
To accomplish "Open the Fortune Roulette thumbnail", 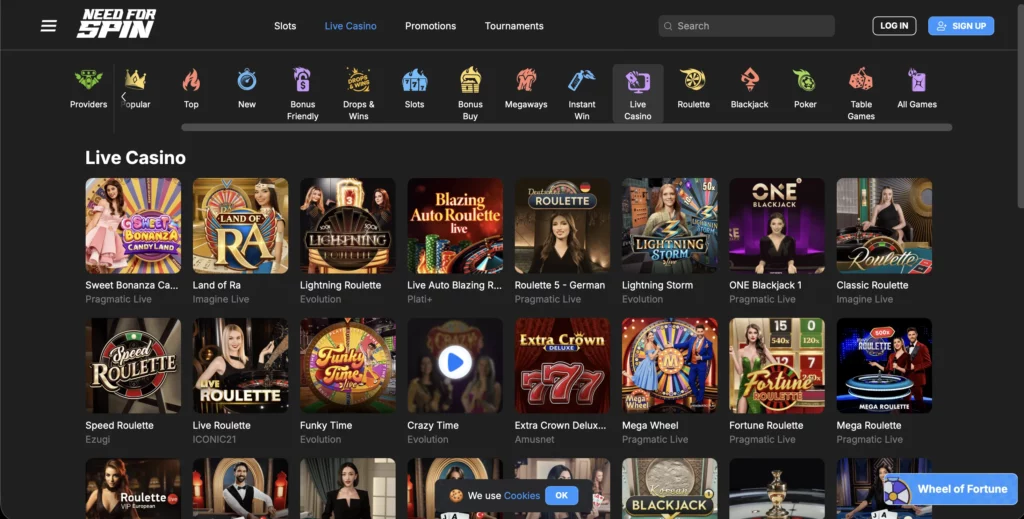I will coord(777,366).
